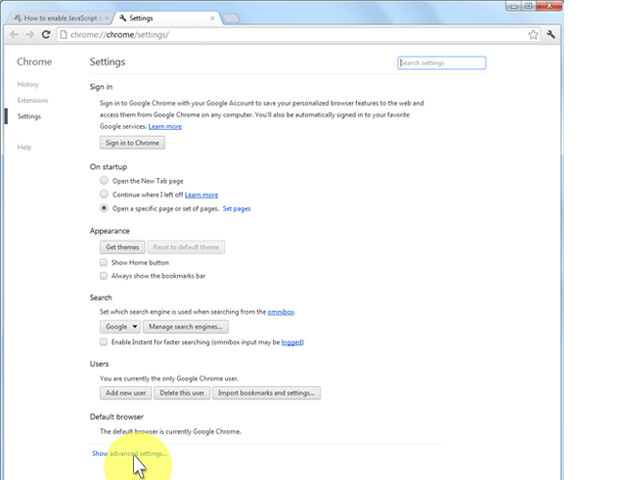This screenshot has height=480, width=640.
Task: Select the Open the New Tab page option
Action: pyautogui.click(x=105, y=181)
